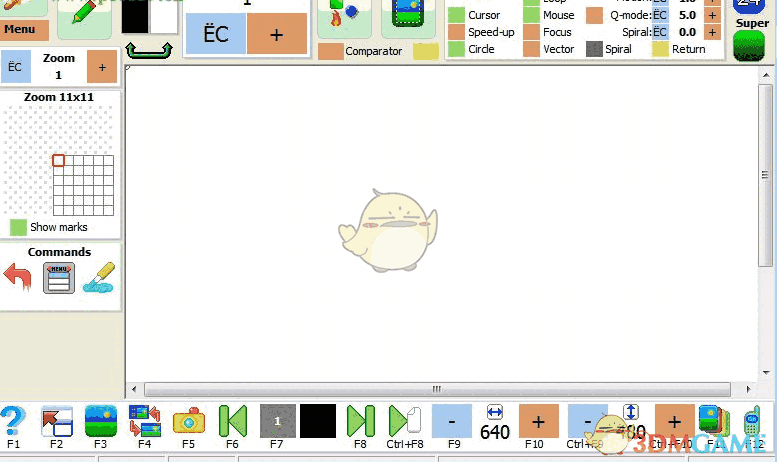The height and width of the screenshot is (462, 777).
Task: Toggle the Circle option
Action: [x=456, y=49]
